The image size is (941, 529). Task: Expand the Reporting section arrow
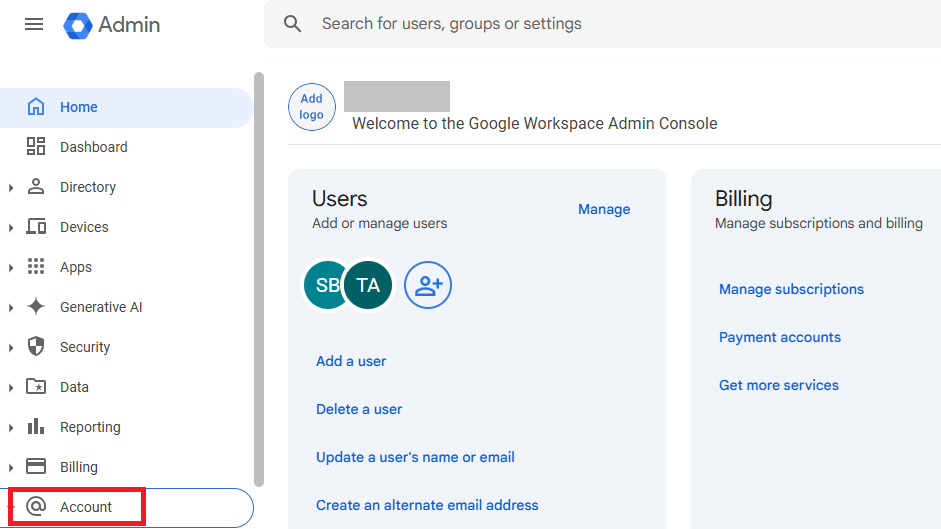point(11,428)
